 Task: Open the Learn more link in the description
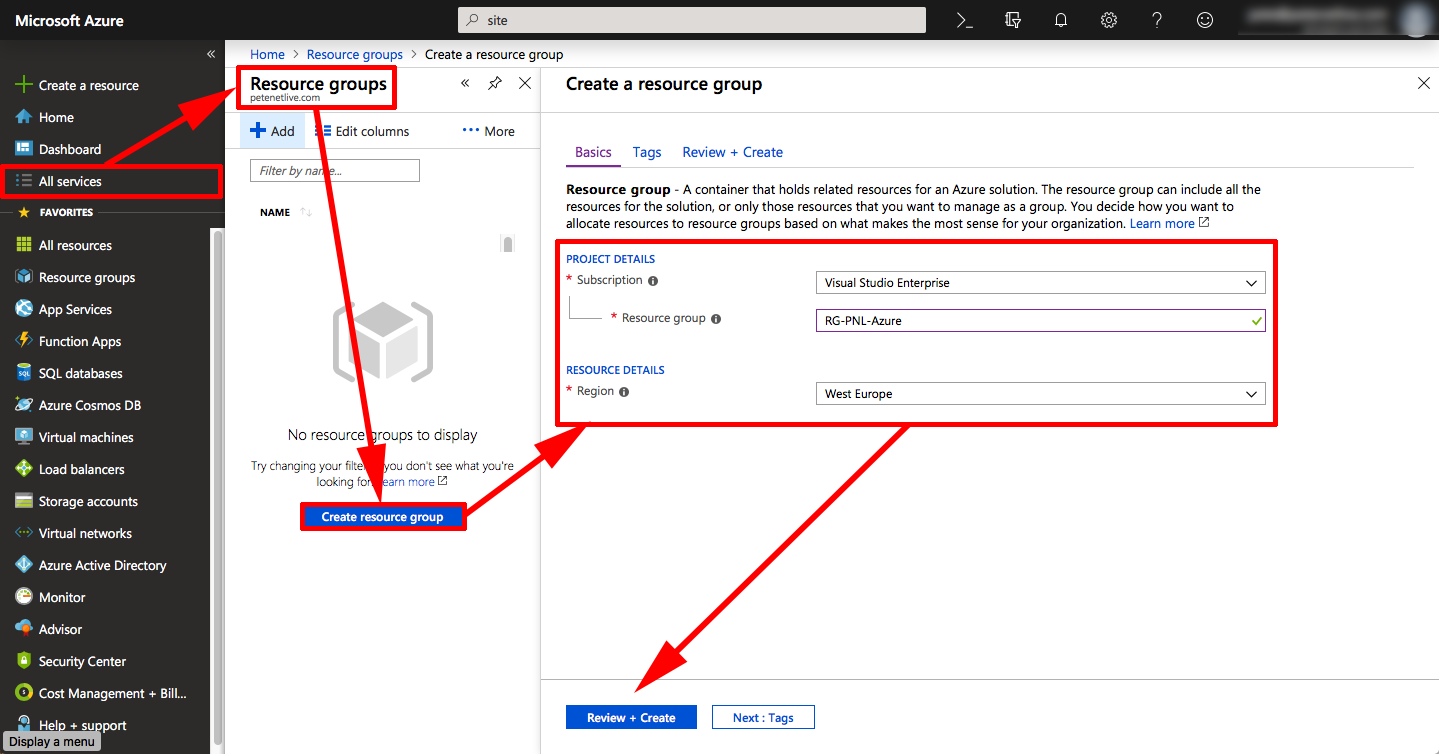[x=1169, y=223]
